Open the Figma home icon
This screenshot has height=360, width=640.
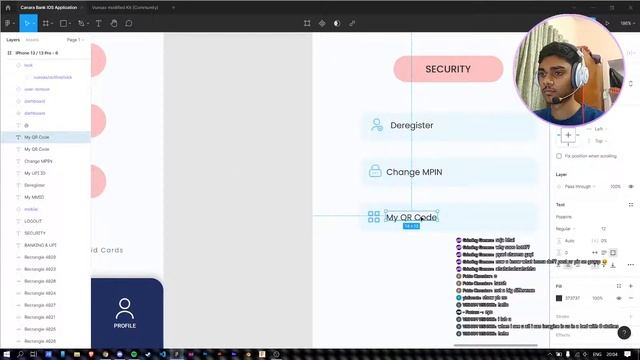coord(8,7)
